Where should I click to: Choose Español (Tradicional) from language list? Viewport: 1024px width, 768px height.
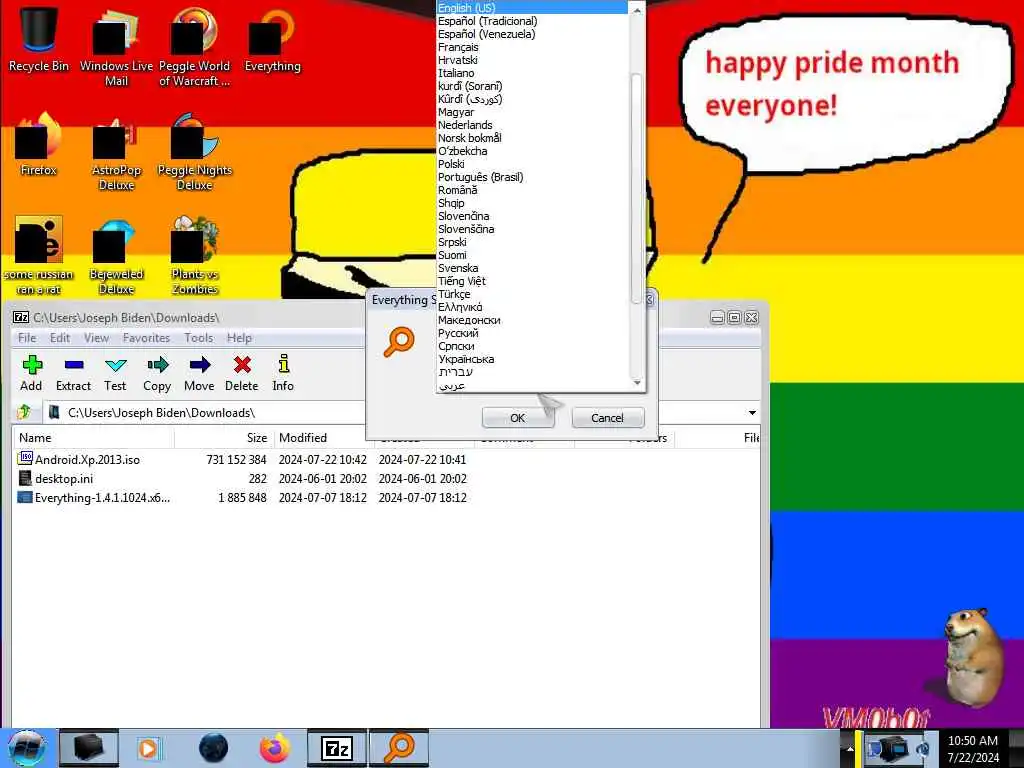coord(532,21)
